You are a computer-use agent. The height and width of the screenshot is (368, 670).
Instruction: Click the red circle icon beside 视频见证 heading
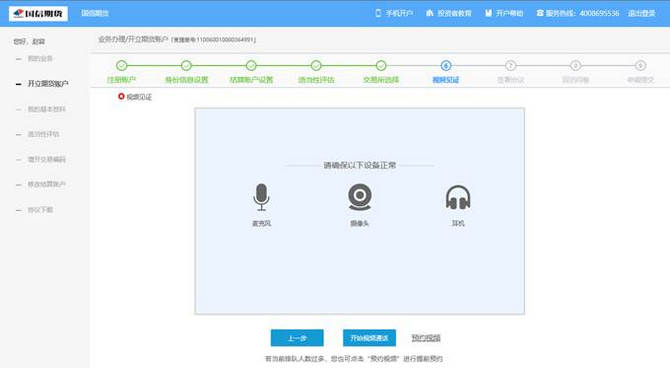coord(121,97)
